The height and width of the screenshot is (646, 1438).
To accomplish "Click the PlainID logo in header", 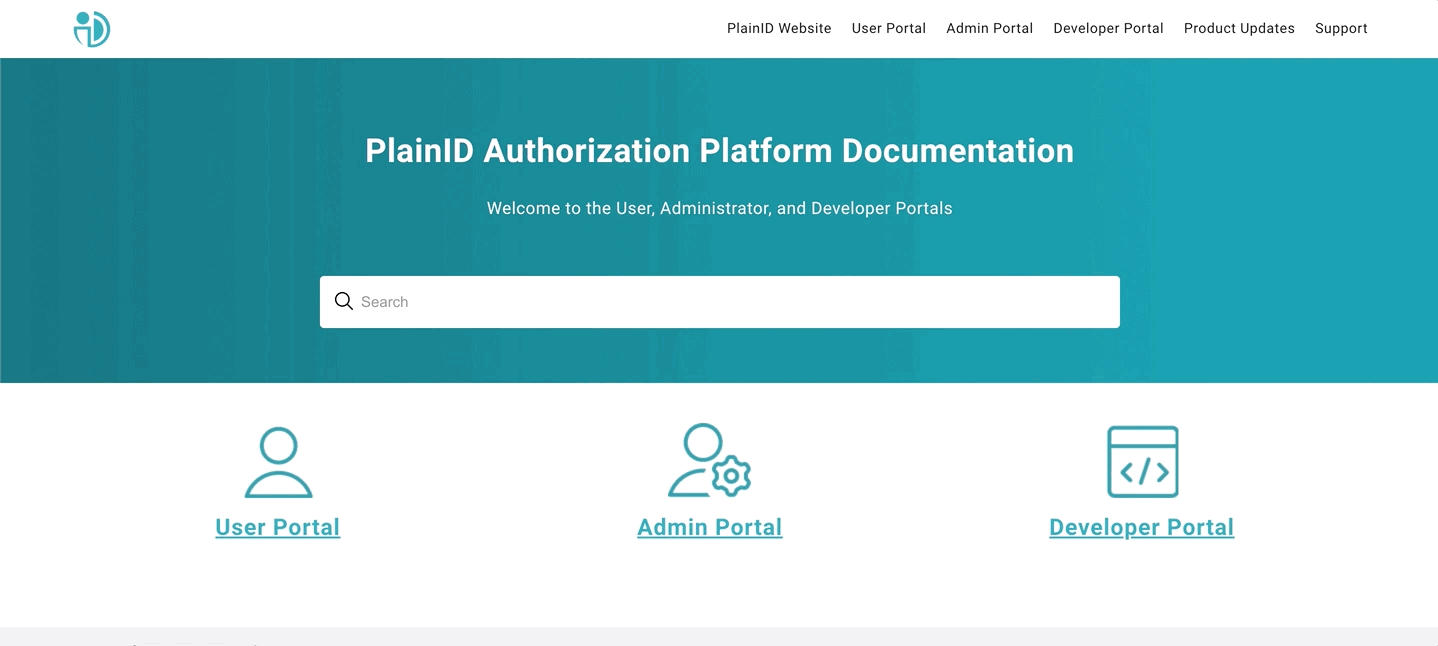I will (92, 29).
